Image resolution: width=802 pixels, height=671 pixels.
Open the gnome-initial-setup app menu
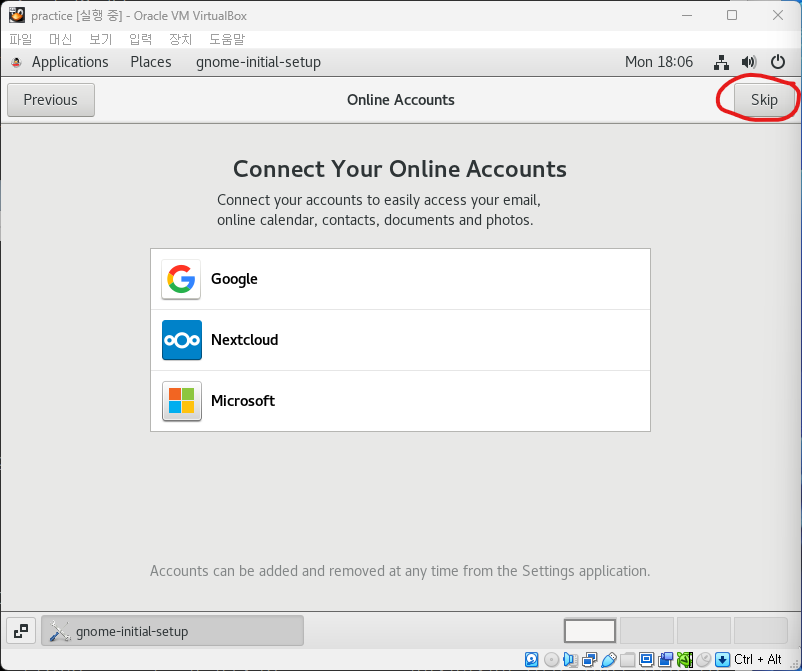pyautogui.click(x=258, y=62)
